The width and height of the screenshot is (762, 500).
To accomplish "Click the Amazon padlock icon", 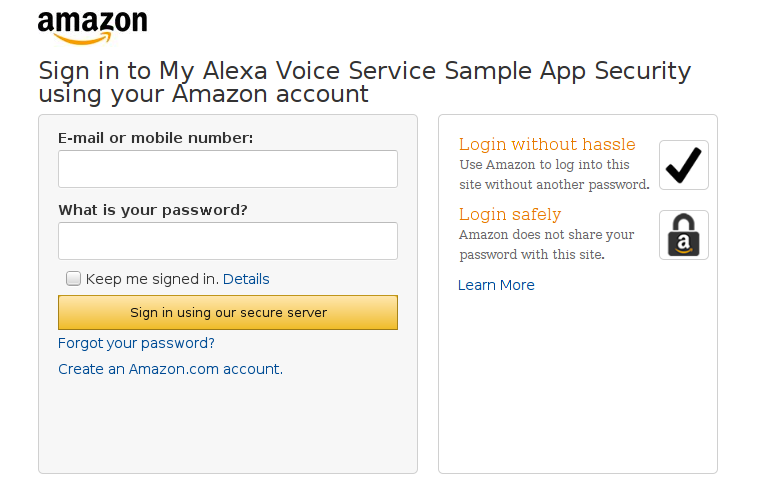I will pos(683,235).
